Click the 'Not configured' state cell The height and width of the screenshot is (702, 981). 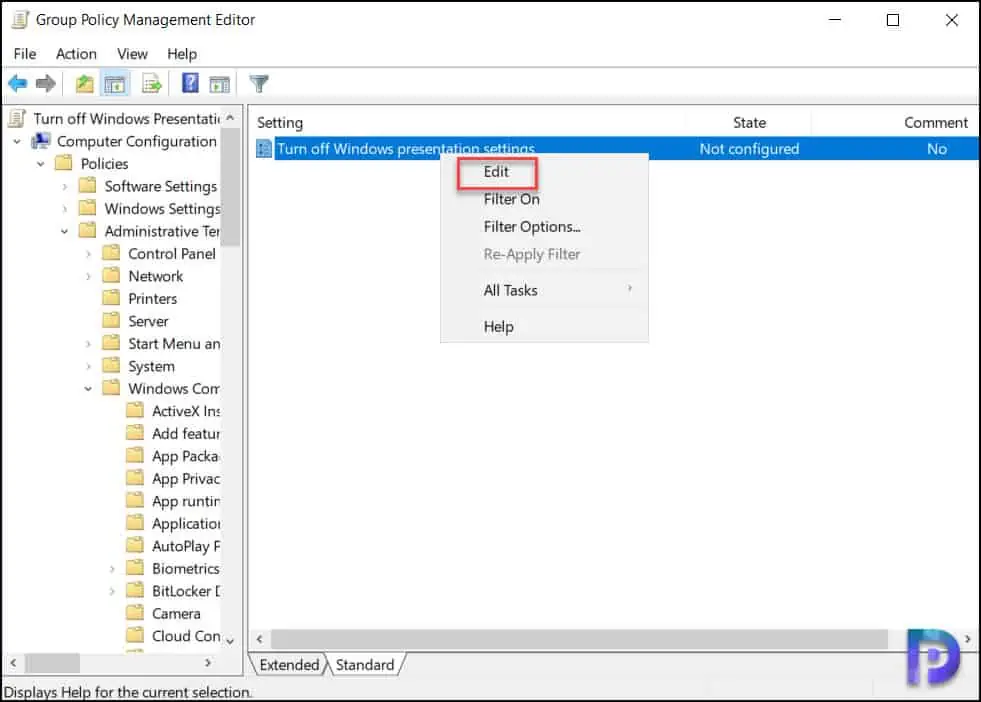pyautogui.click(x=749, y=149)
